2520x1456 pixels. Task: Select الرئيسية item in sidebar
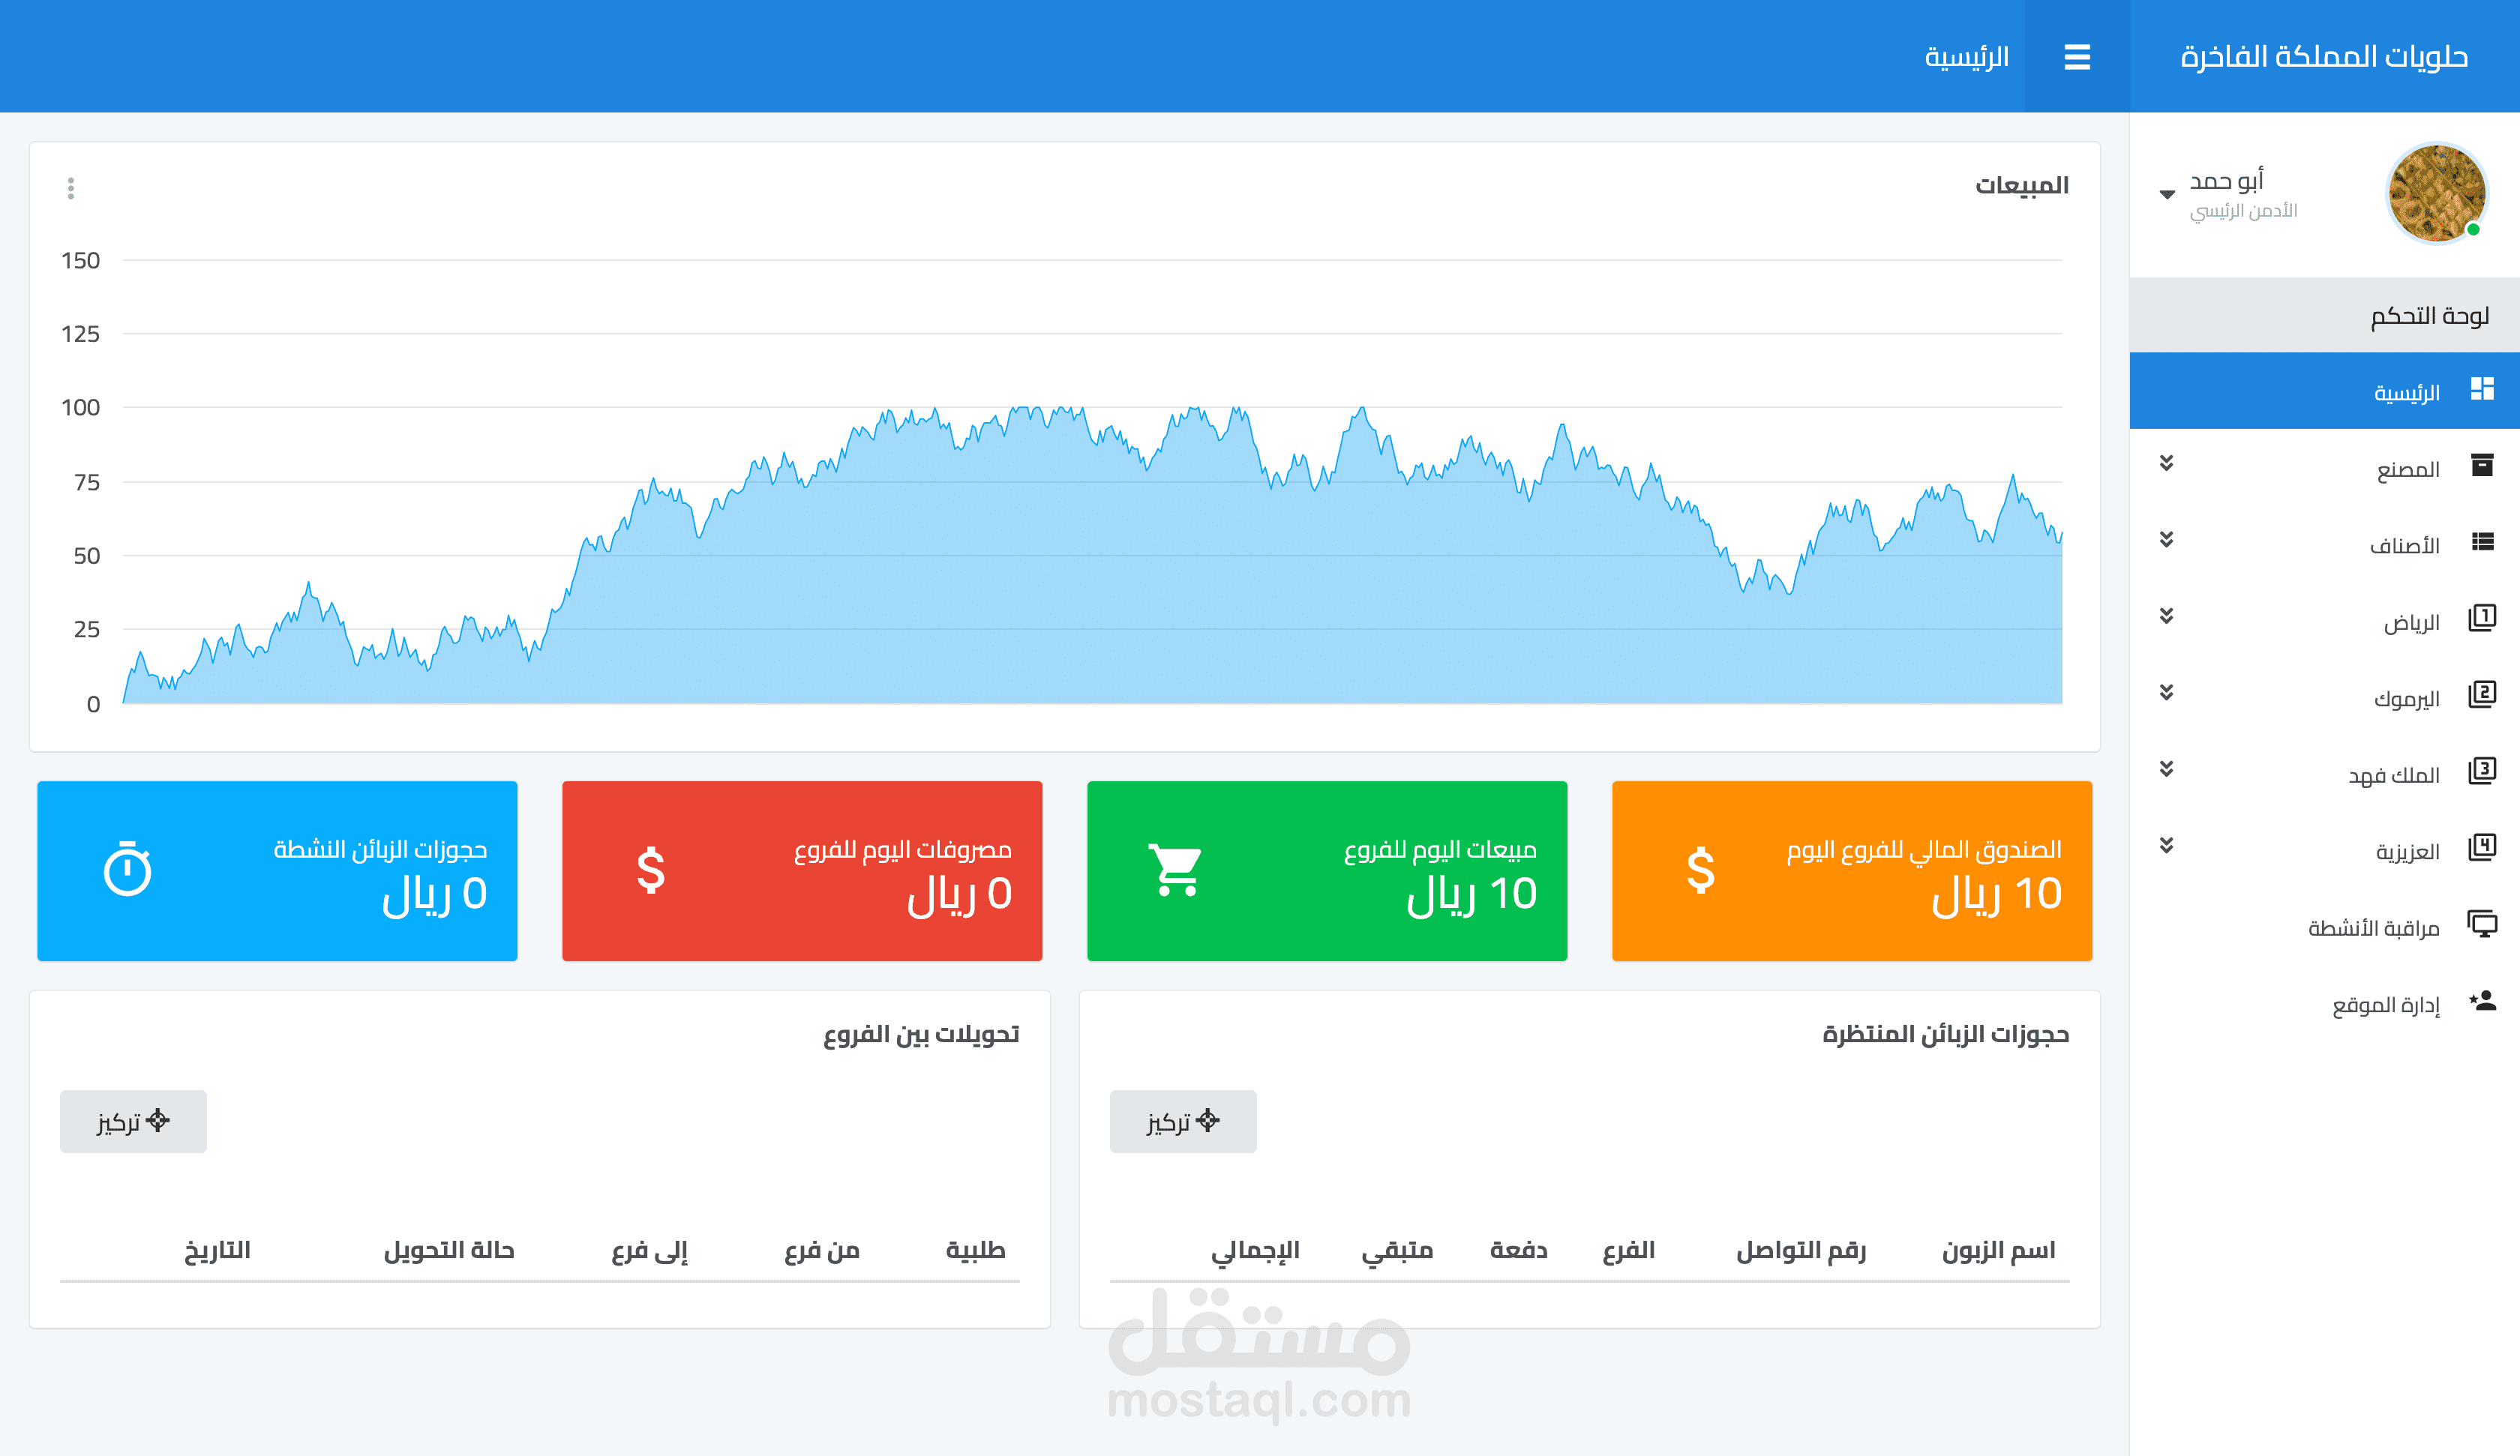click(x=2406, y=392)
